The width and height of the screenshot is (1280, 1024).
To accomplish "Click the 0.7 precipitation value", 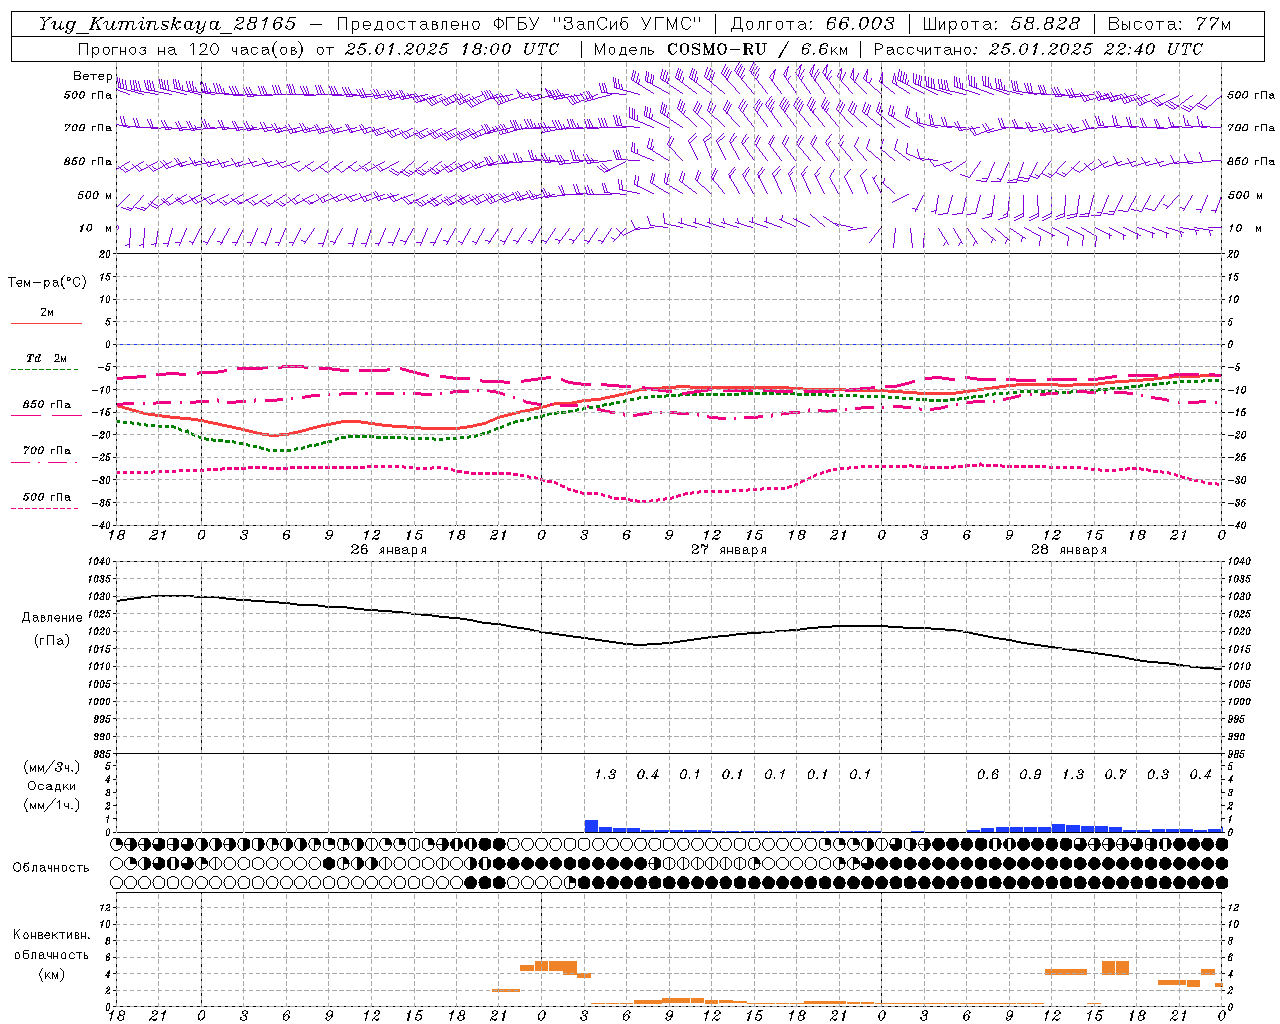I will pyautogui.click(x=1115, y=774).
